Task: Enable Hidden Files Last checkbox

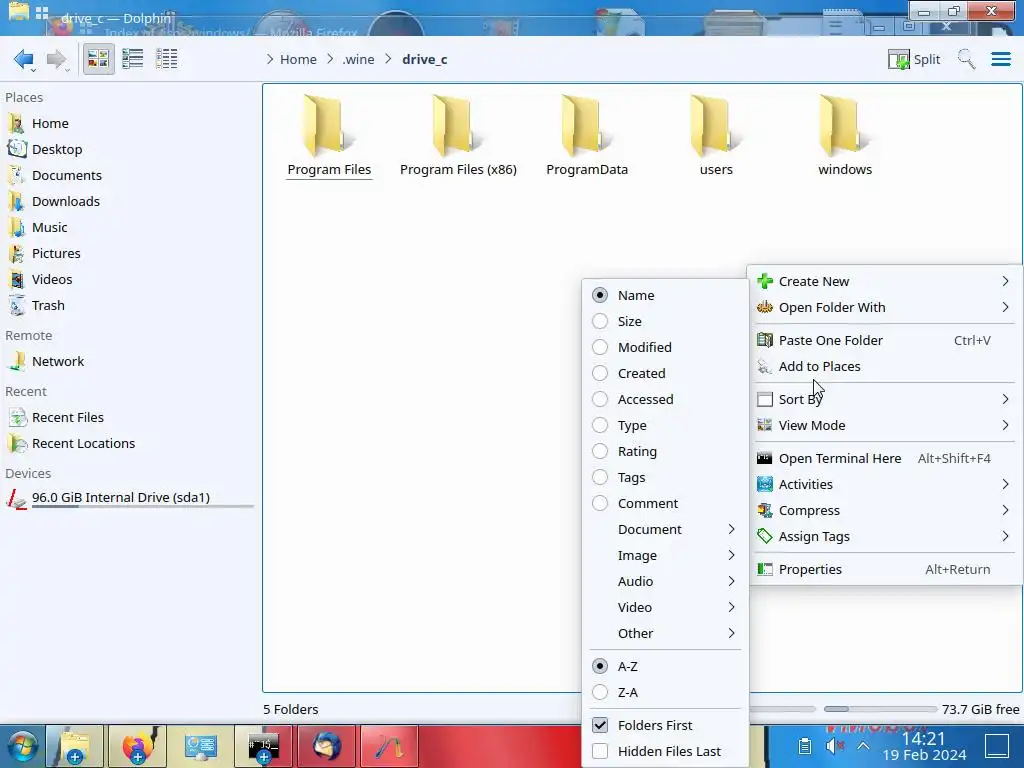Action: [600, 751]
